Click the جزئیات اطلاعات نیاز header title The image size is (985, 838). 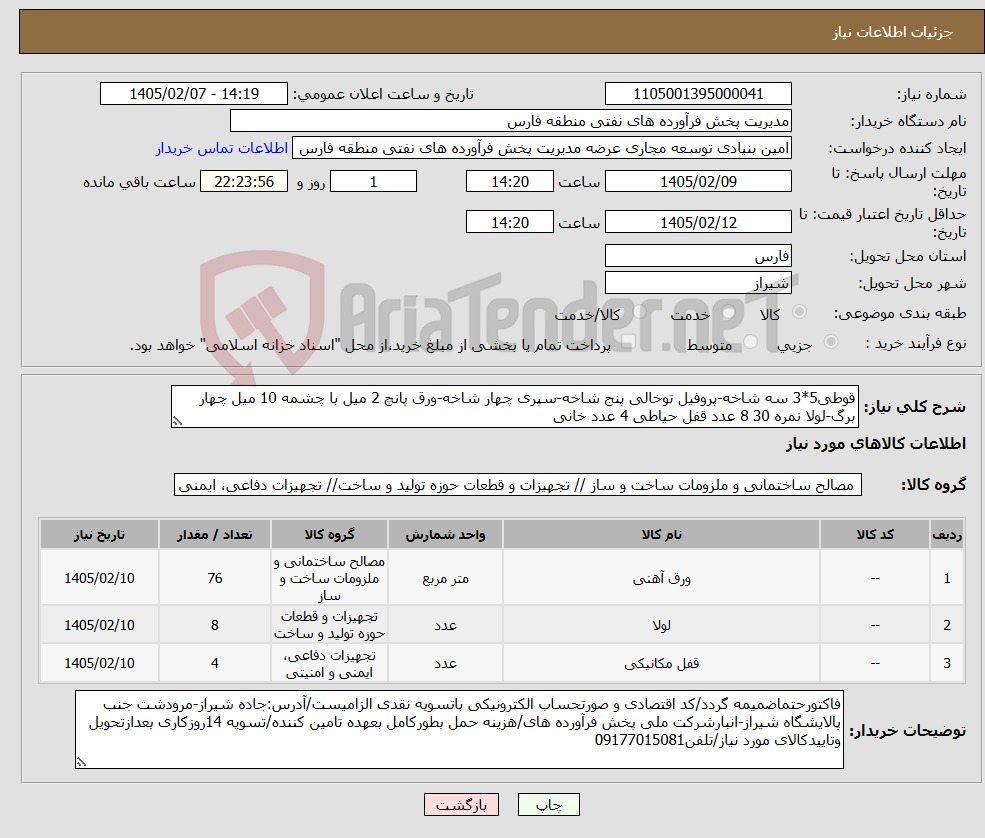(893, 32)
